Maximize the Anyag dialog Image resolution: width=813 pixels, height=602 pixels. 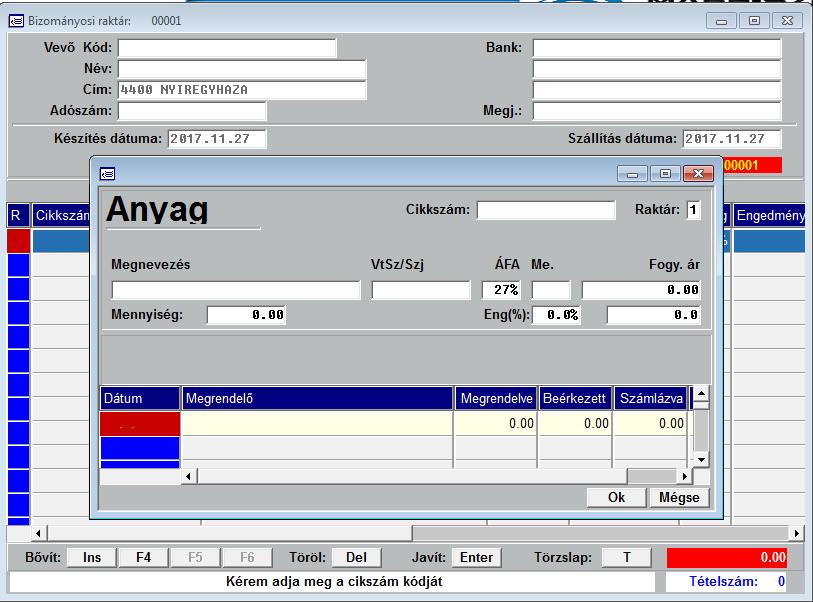click(665, 174)
